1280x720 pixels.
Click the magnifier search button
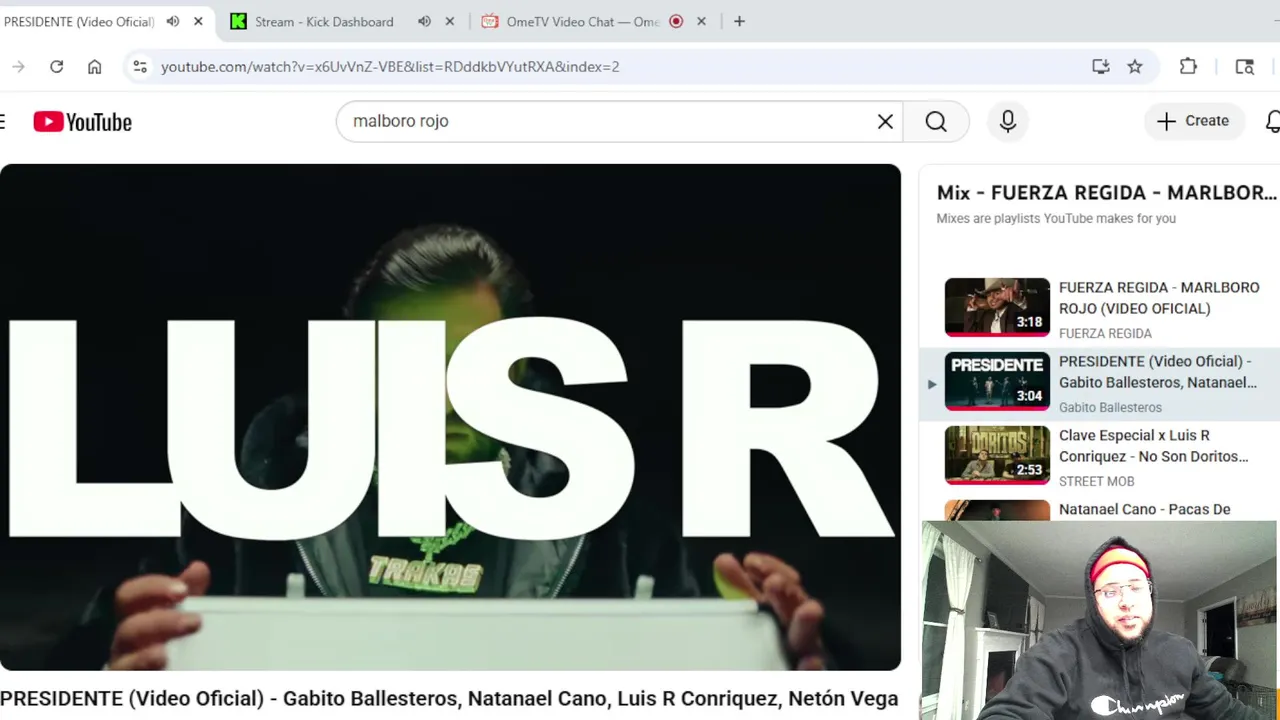click(x=936, y=121)
